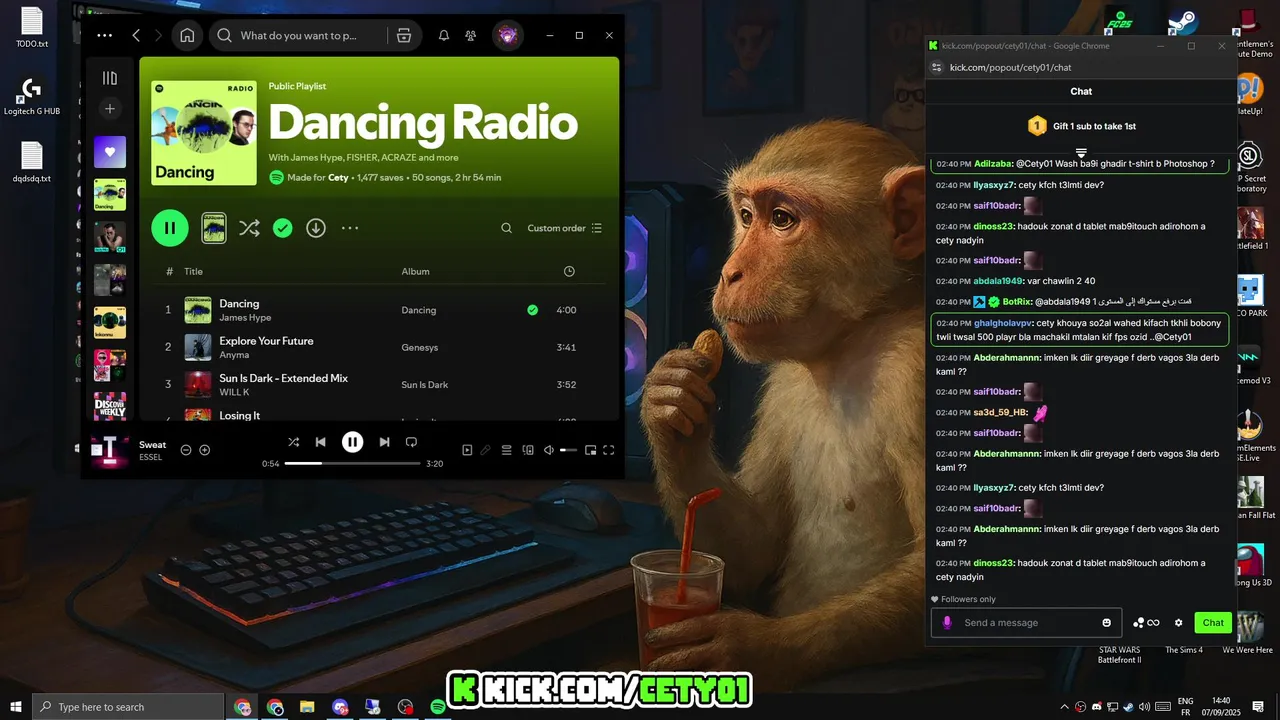The width and height of the screenshot is (1280, 720).
Task: Add 'Sweat' to library with plus circle
Action: click(205, 450)
